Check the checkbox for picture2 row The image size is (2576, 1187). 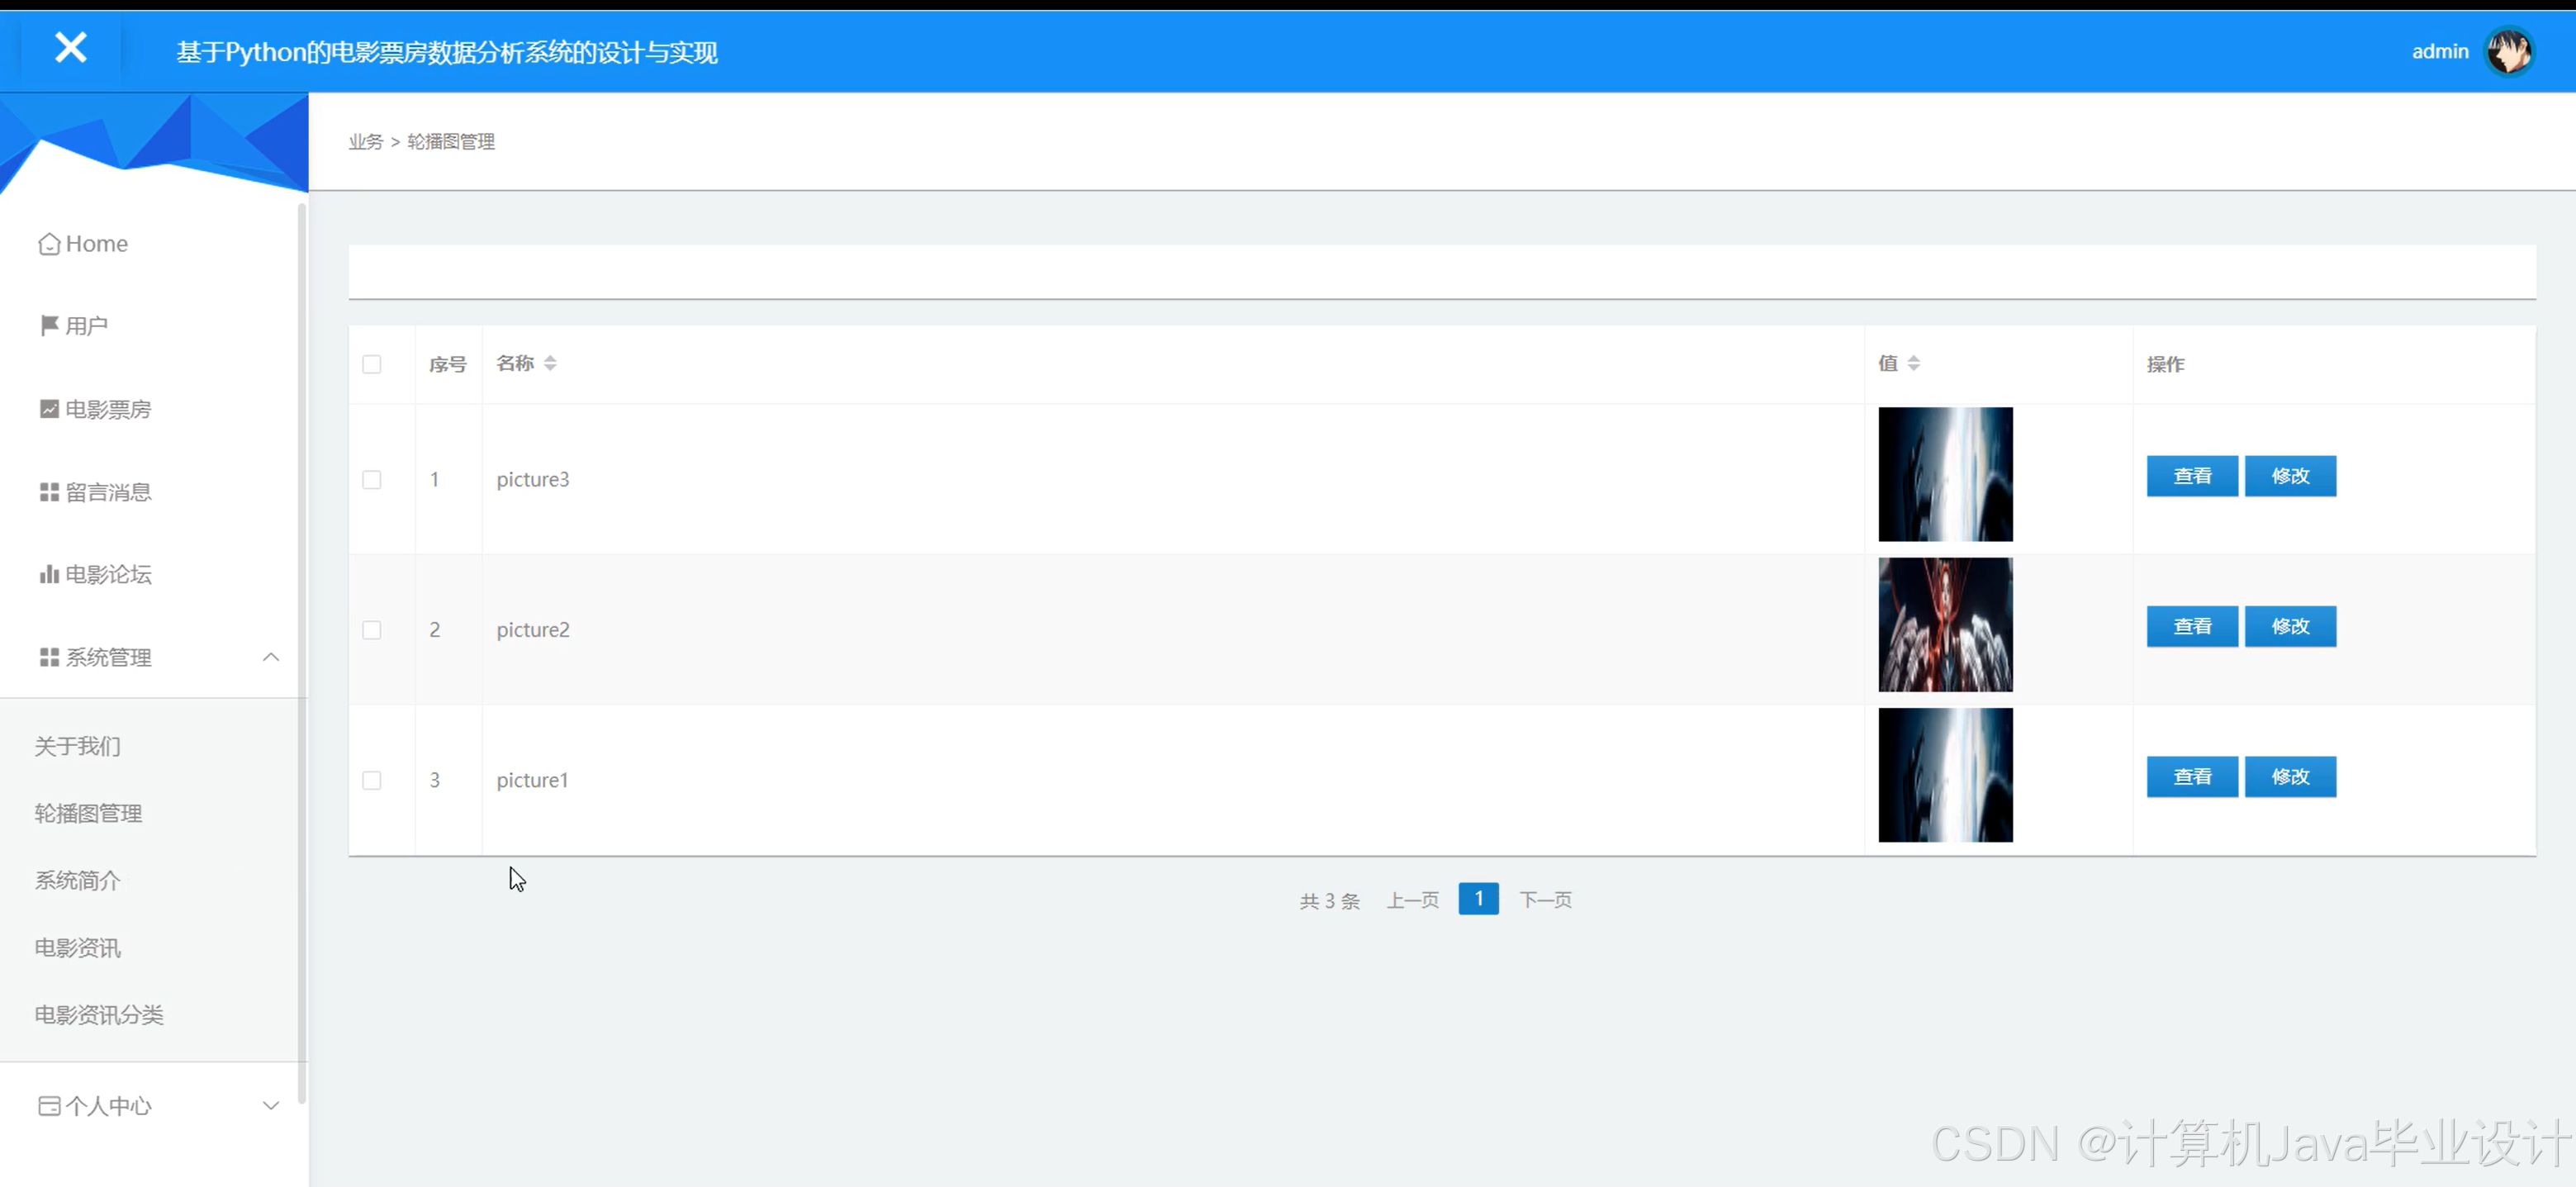coord(372,630)
